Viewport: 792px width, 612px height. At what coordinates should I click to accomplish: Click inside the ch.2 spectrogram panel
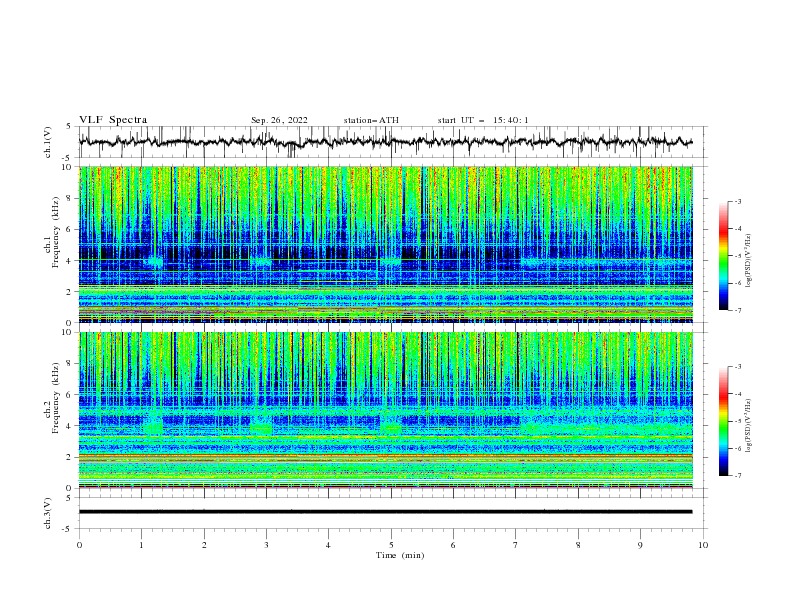pyautogui.click(x=386, y=410)
